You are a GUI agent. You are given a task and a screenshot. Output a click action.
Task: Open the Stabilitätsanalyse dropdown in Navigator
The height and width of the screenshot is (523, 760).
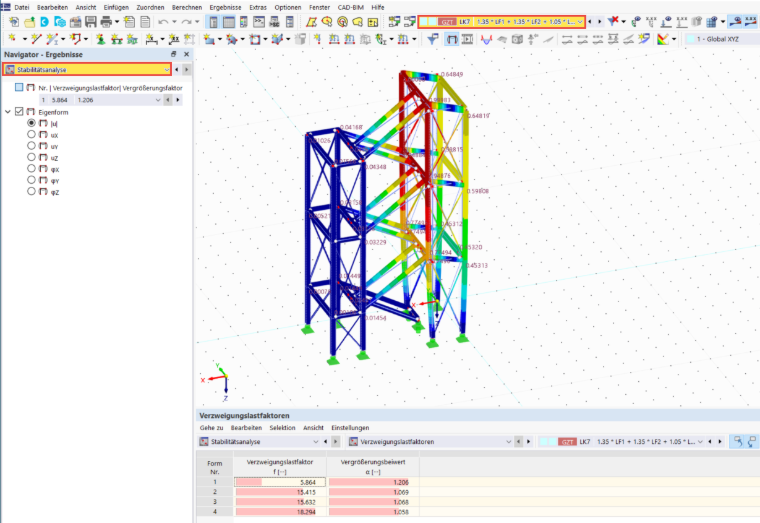click(87, 69)
